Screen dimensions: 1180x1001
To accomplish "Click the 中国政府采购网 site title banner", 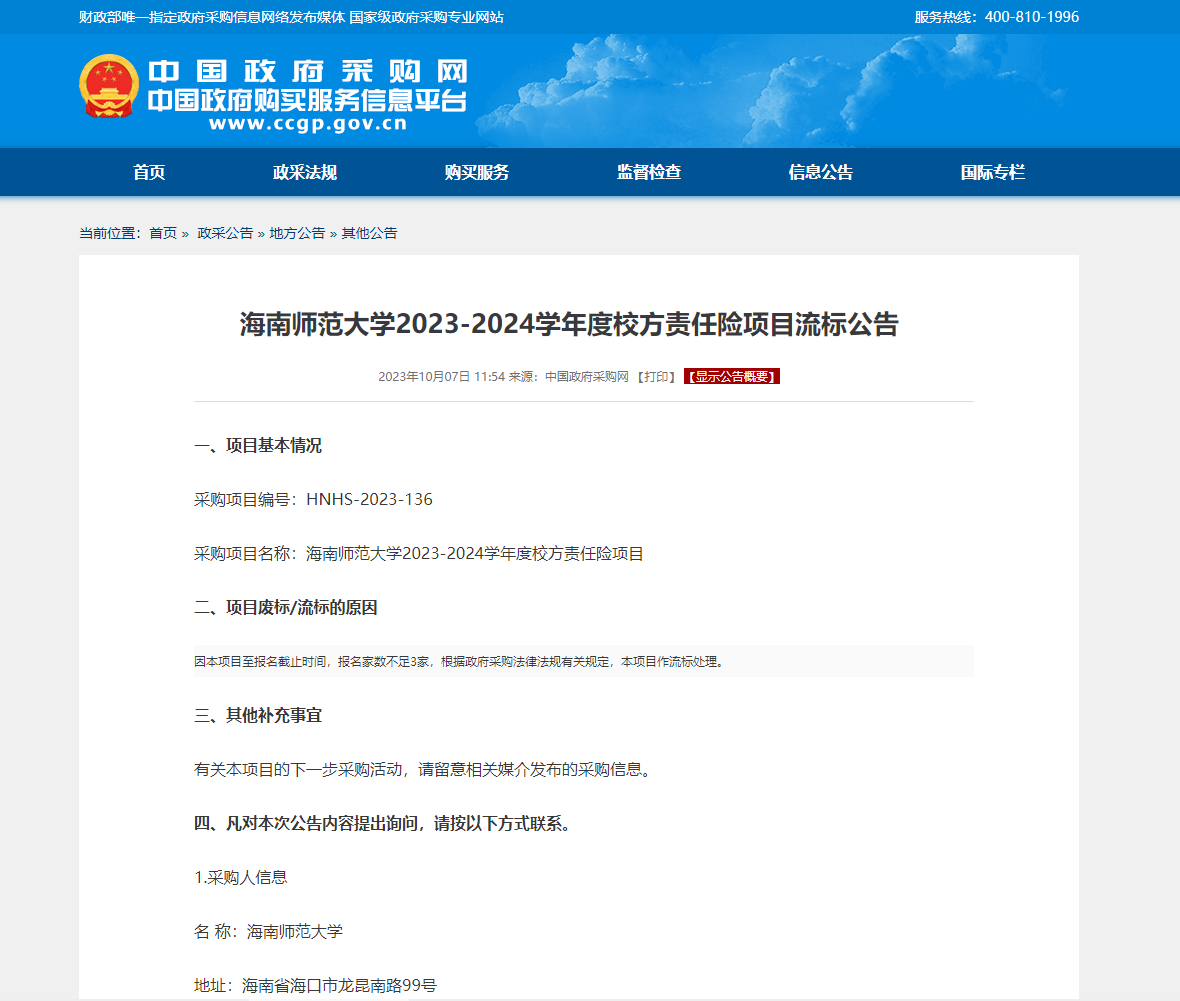I will pyautogui.click(x=308, y=72).
